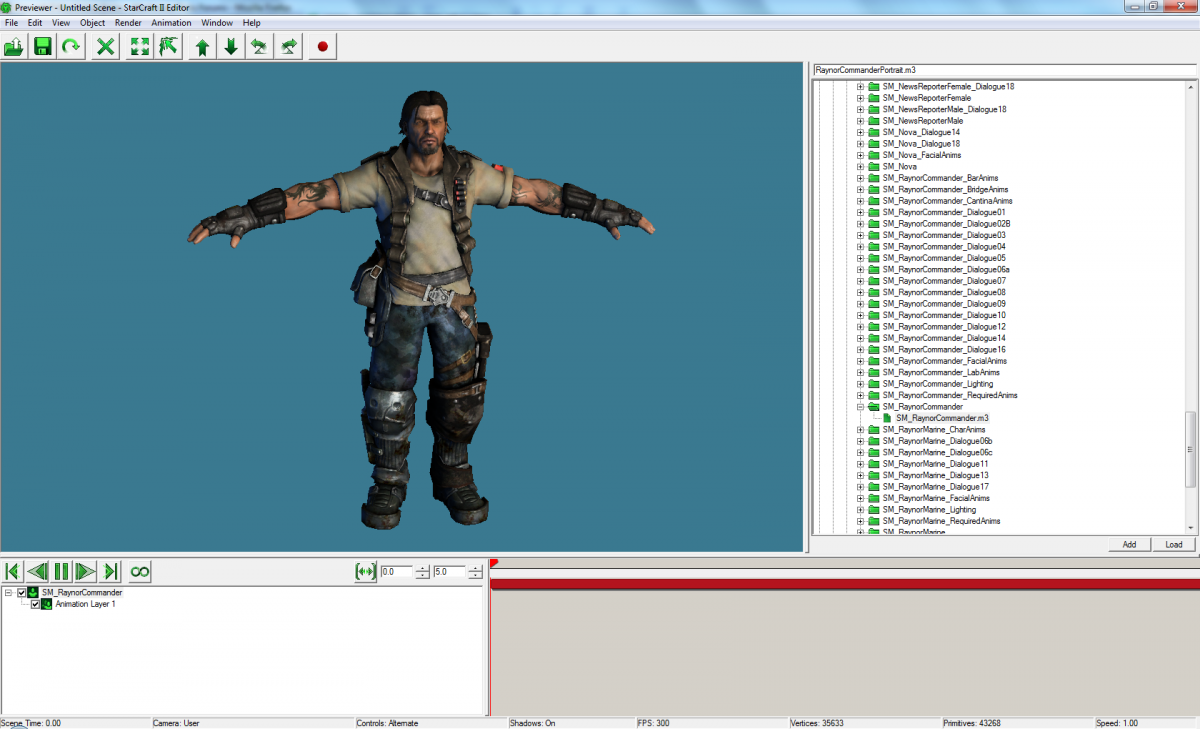Click the green down arrow toolbar icon

[x=231, y=46]
